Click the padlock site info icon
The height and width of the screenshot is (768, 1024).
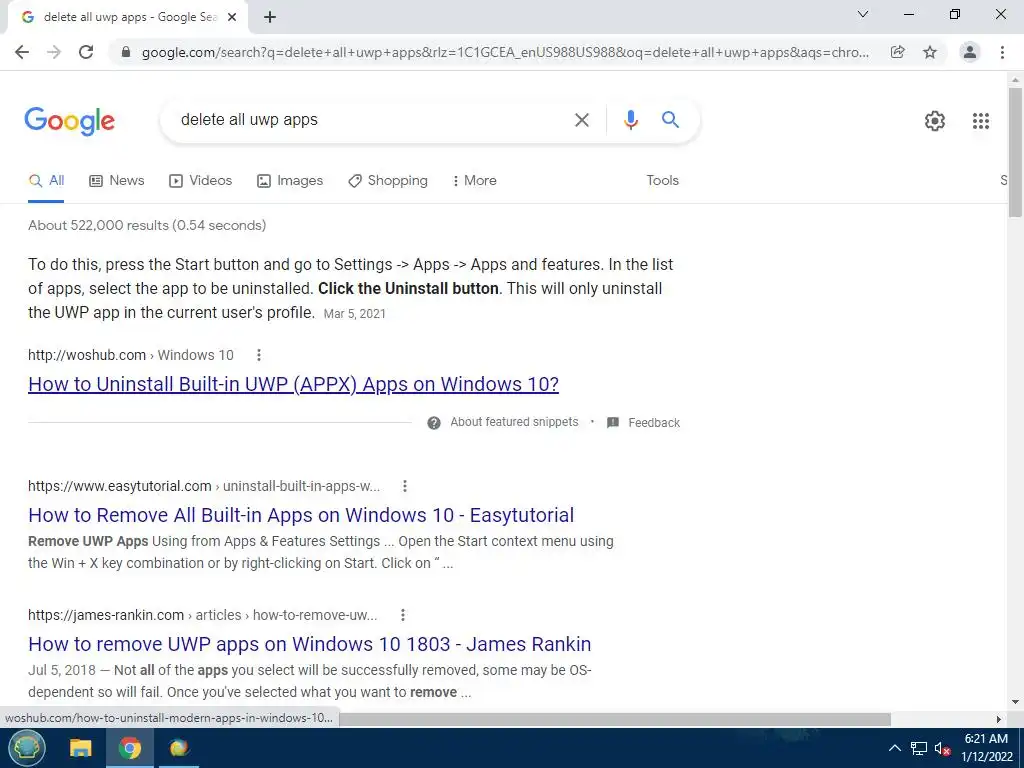[126, 52]
